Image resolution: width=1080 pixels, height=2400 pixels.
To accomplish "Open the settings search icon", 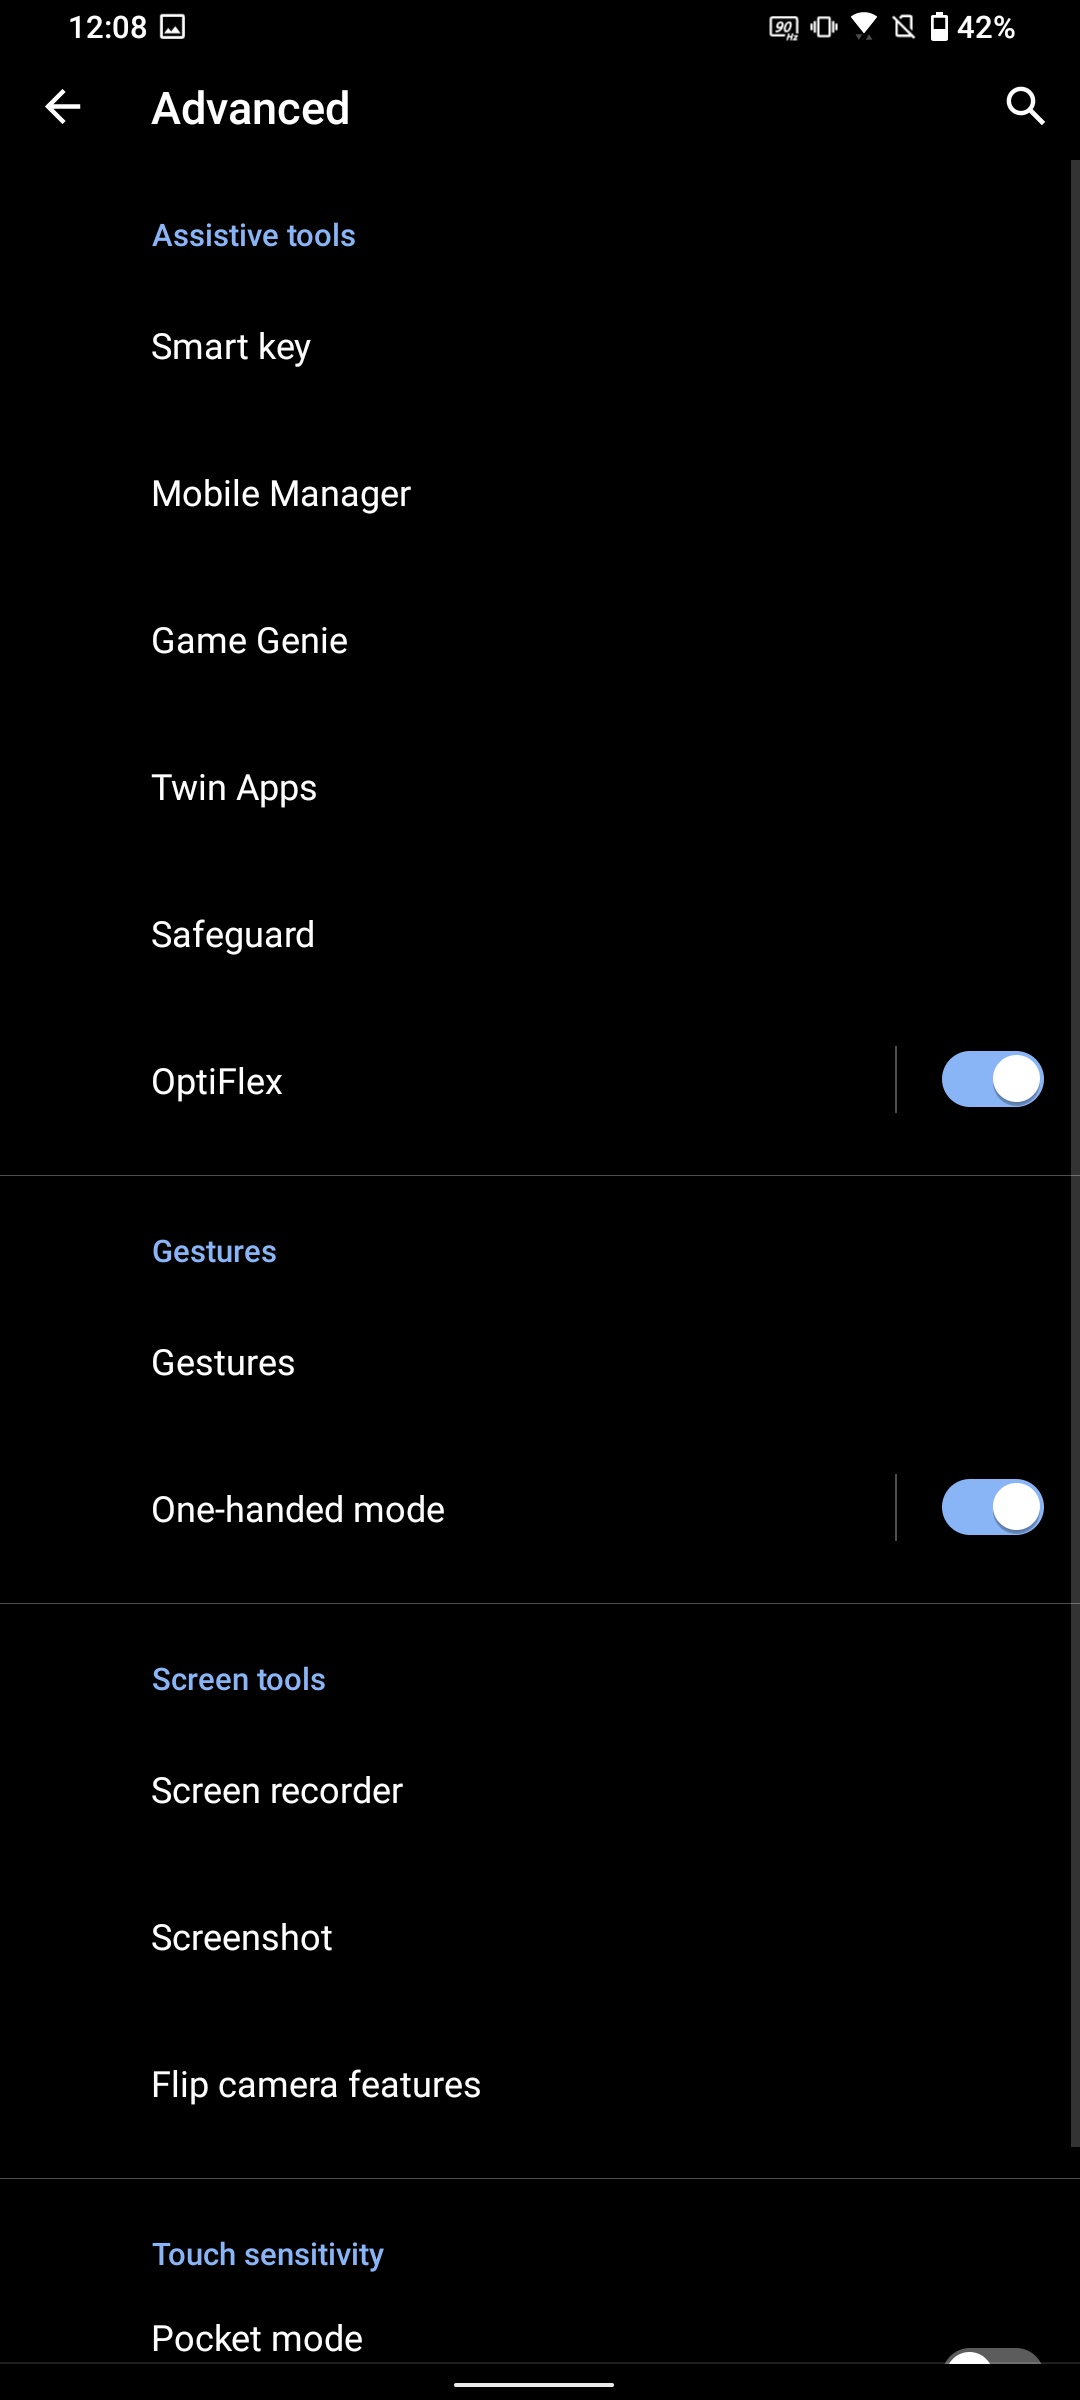I will point(1025,106).
